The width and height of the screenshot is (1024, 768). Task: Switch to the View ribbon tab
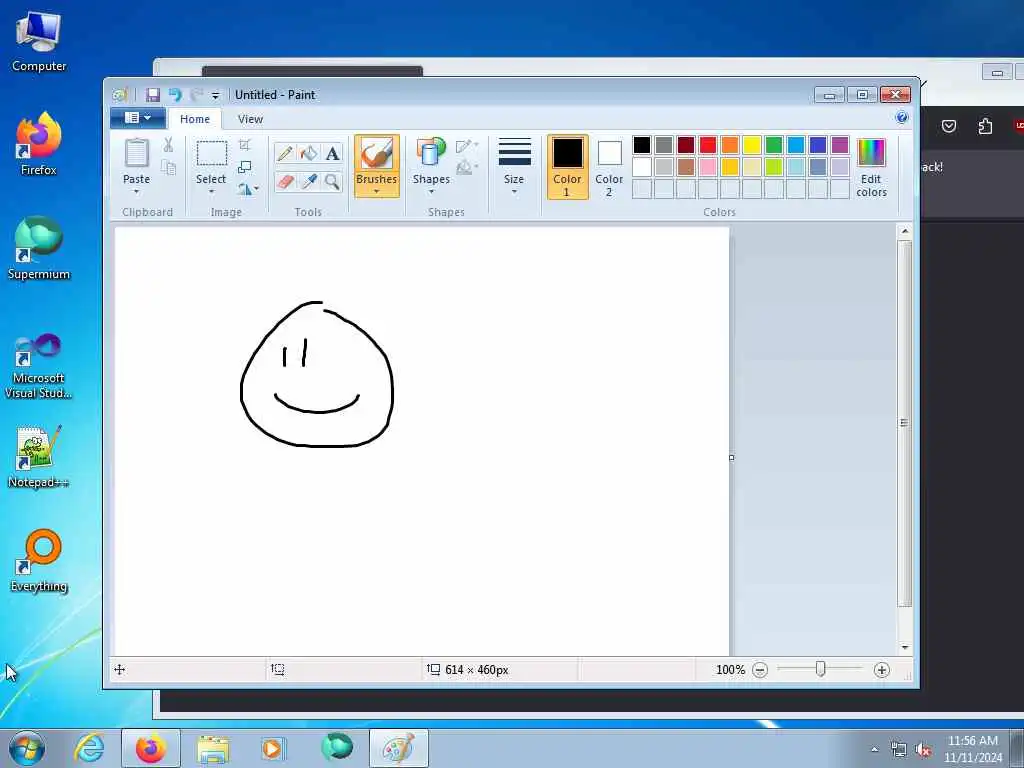pyautogui.click(x=250, y=119)
